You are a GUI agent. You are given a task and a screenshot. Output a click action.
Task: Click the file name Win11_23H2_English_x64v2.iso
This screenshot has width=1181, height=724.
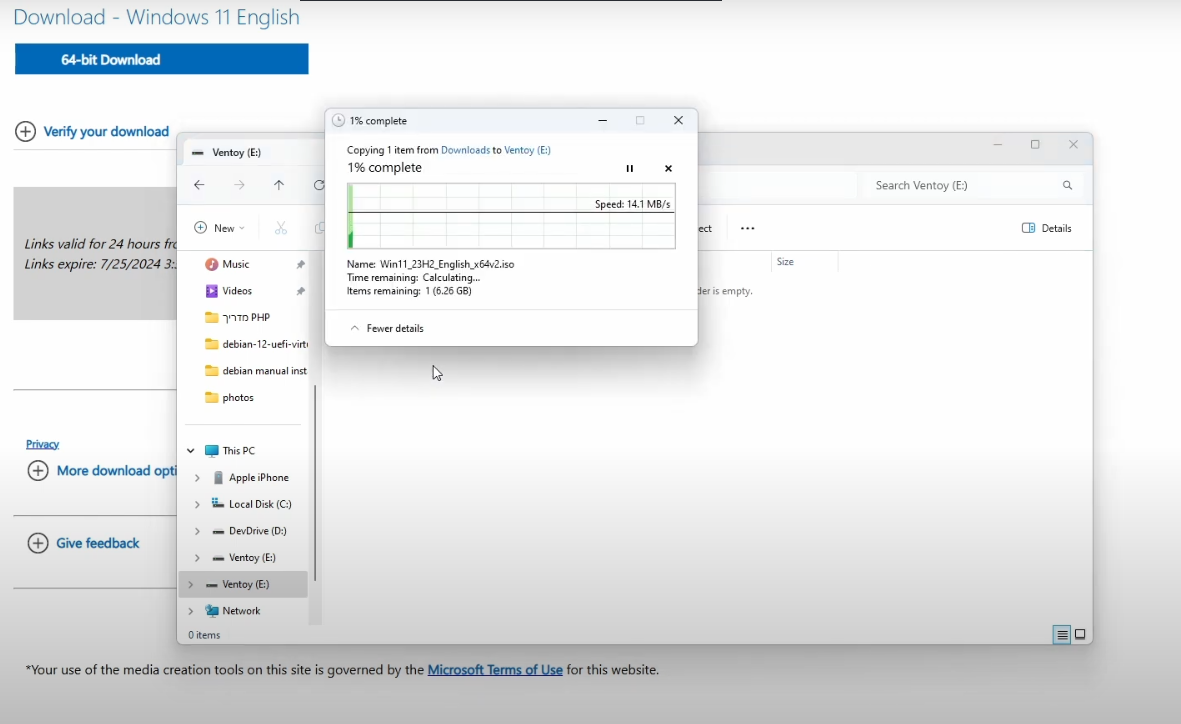[447, 264]
